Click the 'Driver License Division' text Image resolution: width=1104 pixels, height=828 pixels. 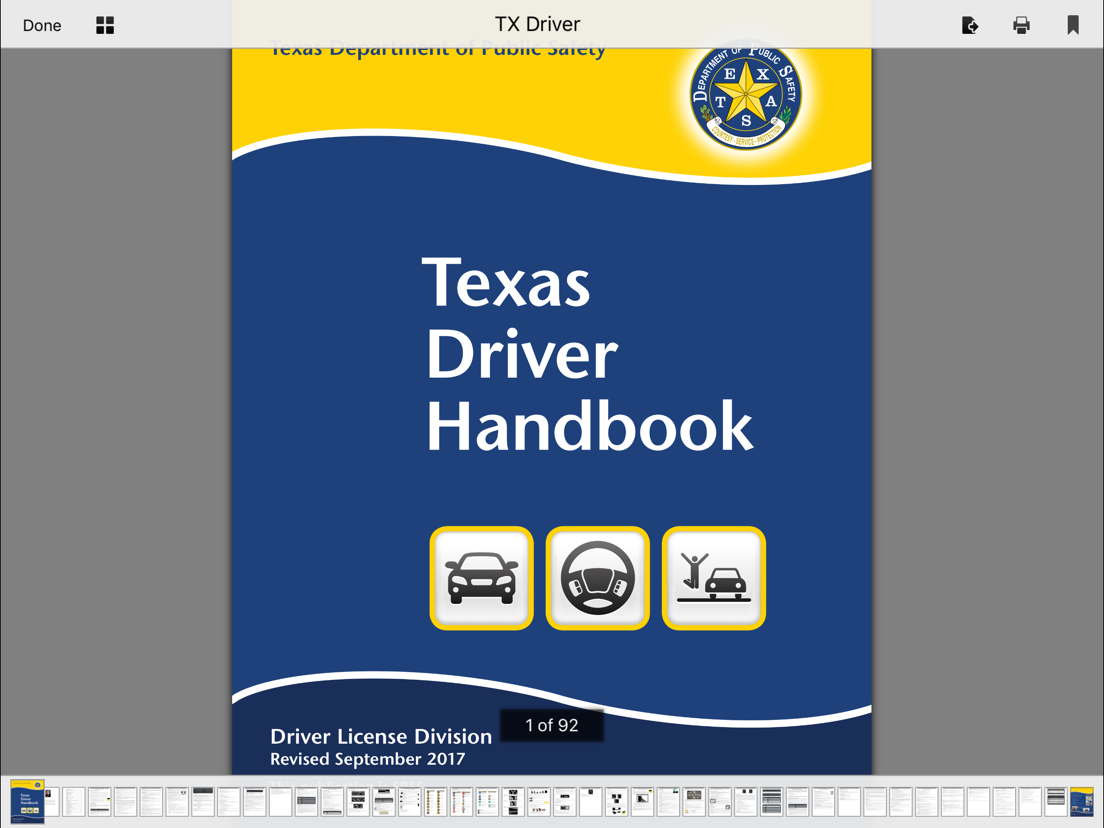(381, 735)
